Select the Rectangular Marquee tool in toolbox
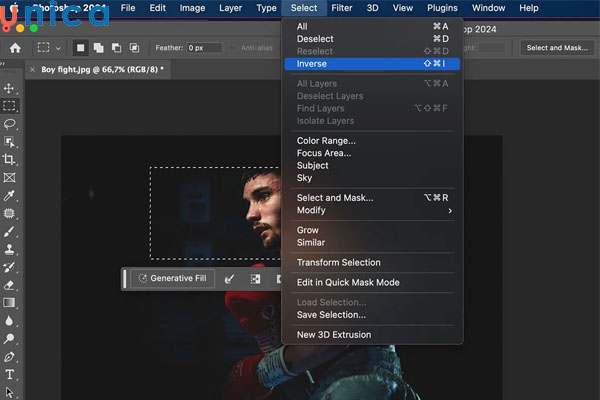Image resolution: width=600 pixels, height=400 pixels. coord(10,106)
